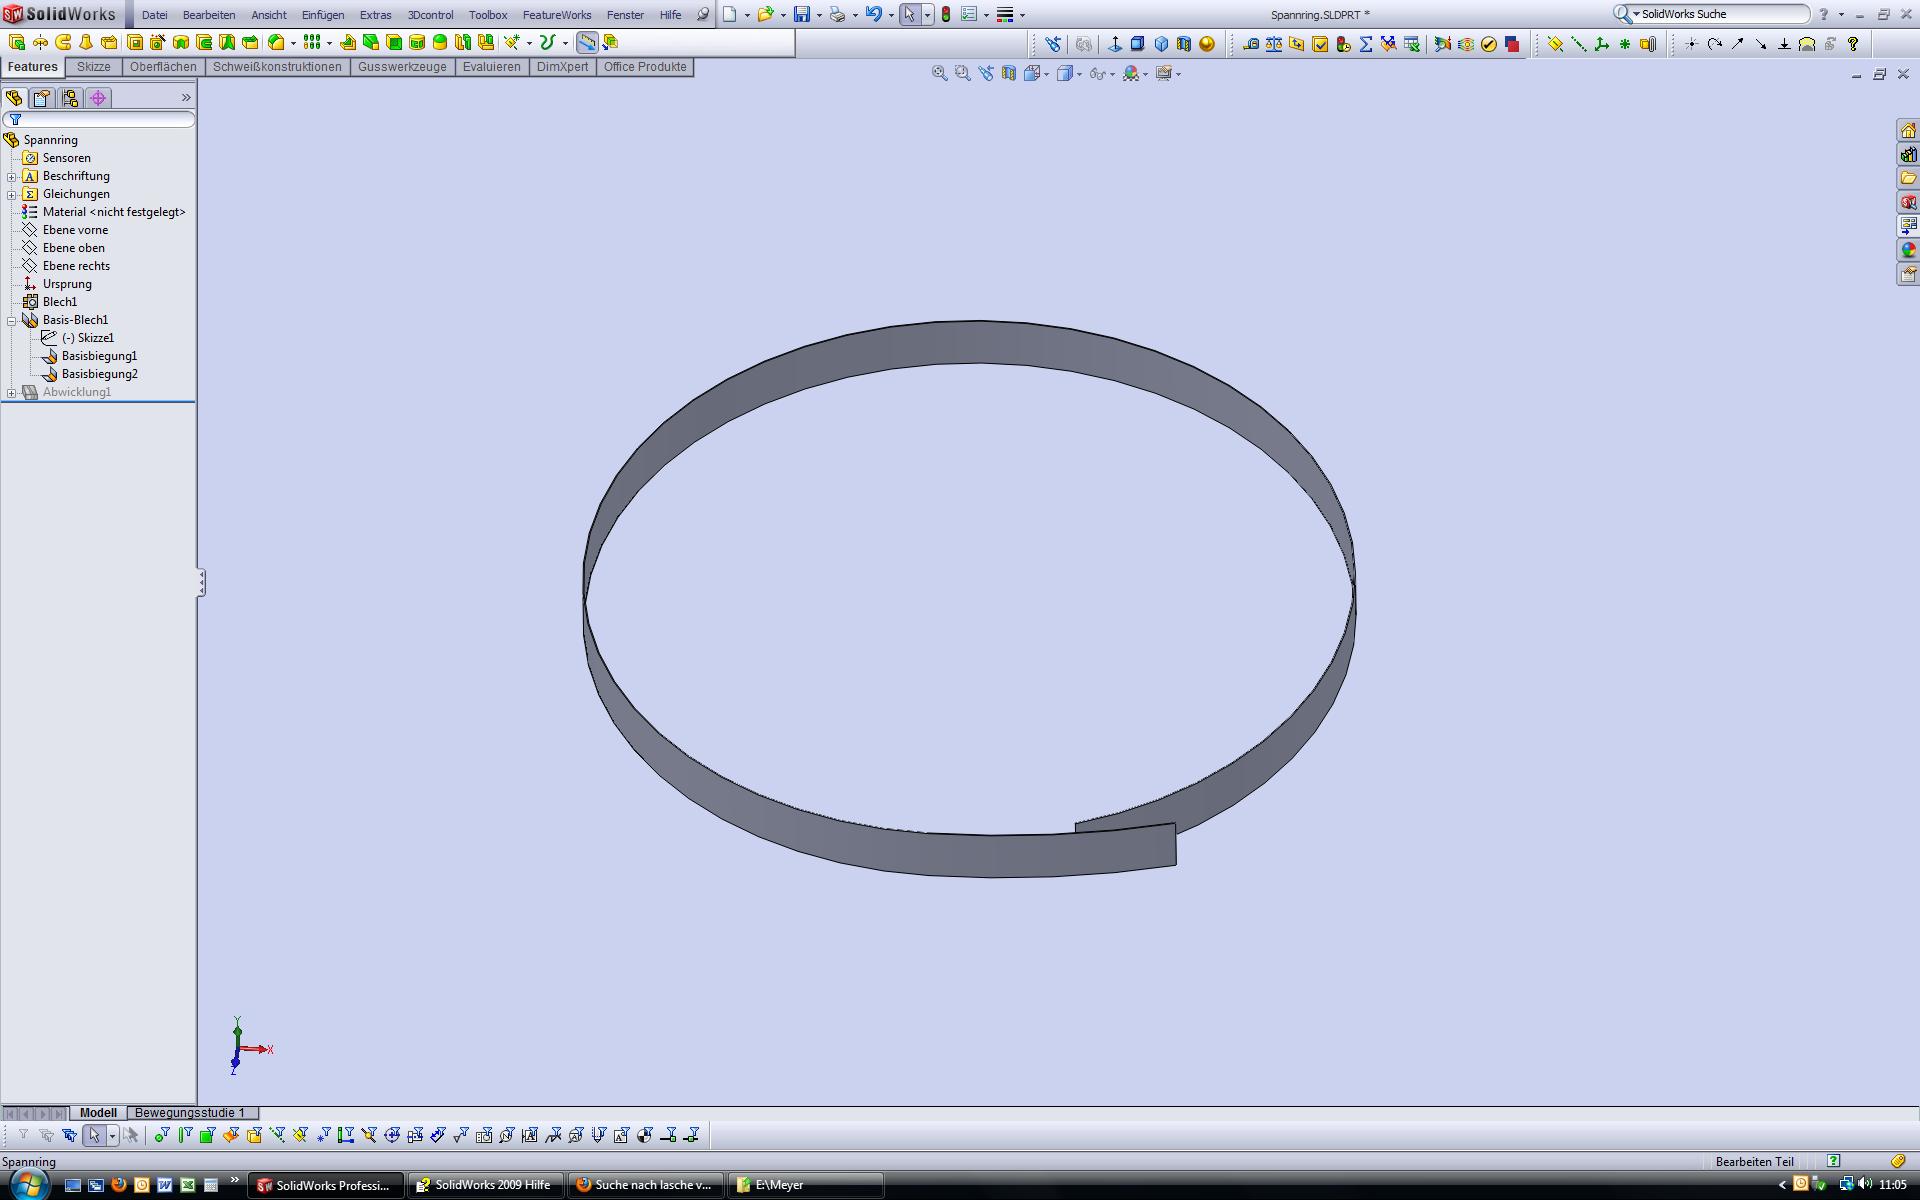Click the Save icon in the top toolbar
Viewport: 1920px width, 1200px height.
click(802, 14)
